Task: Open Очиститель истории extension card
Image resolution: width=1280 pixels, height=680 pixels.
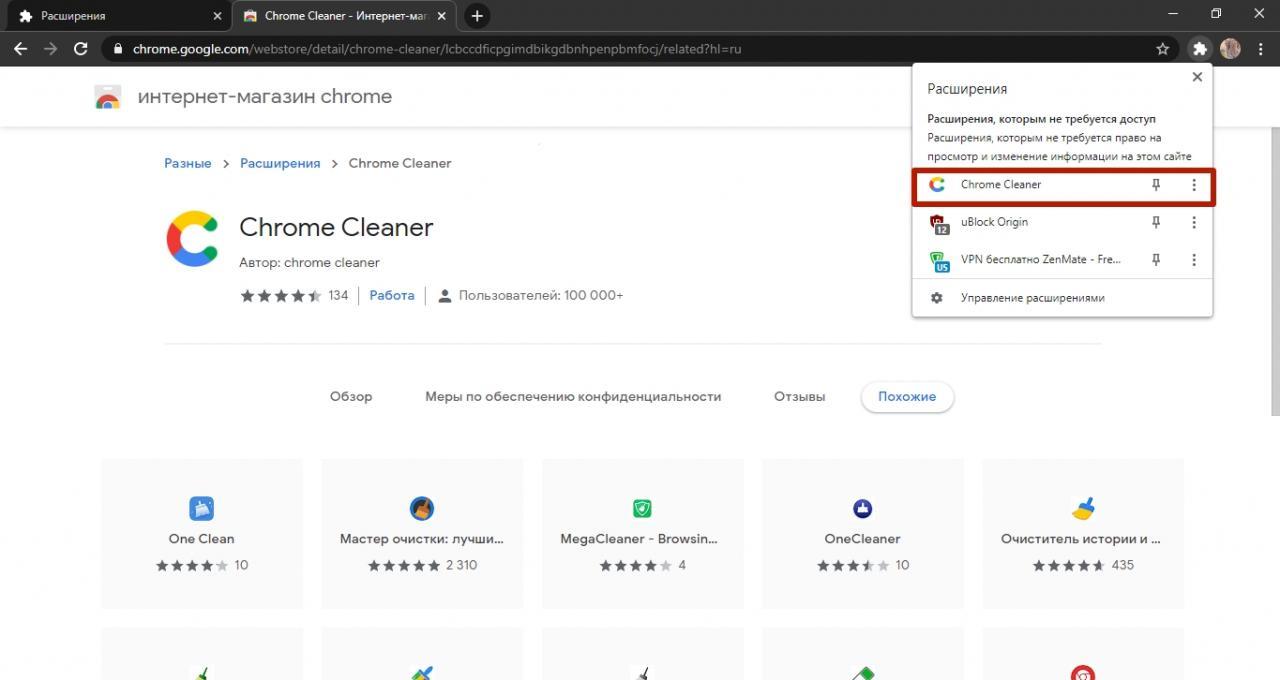Action: tap(1082, 534)
